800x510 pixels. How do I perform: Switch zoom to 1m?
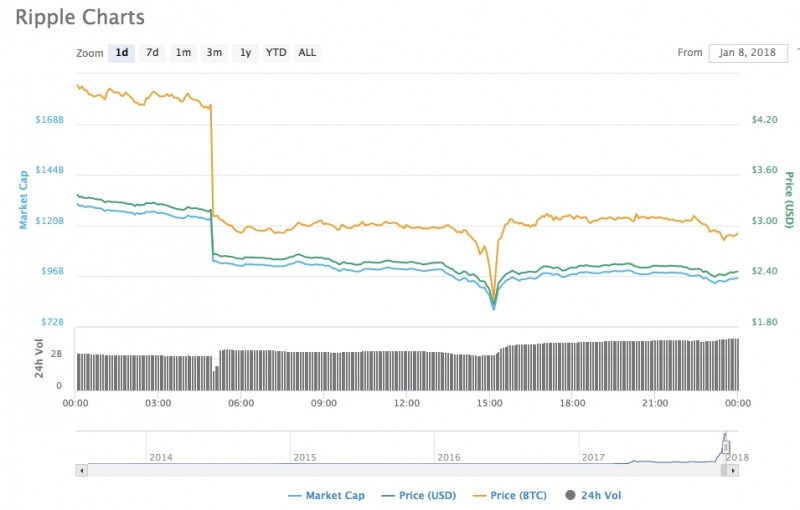click(183, 52)
